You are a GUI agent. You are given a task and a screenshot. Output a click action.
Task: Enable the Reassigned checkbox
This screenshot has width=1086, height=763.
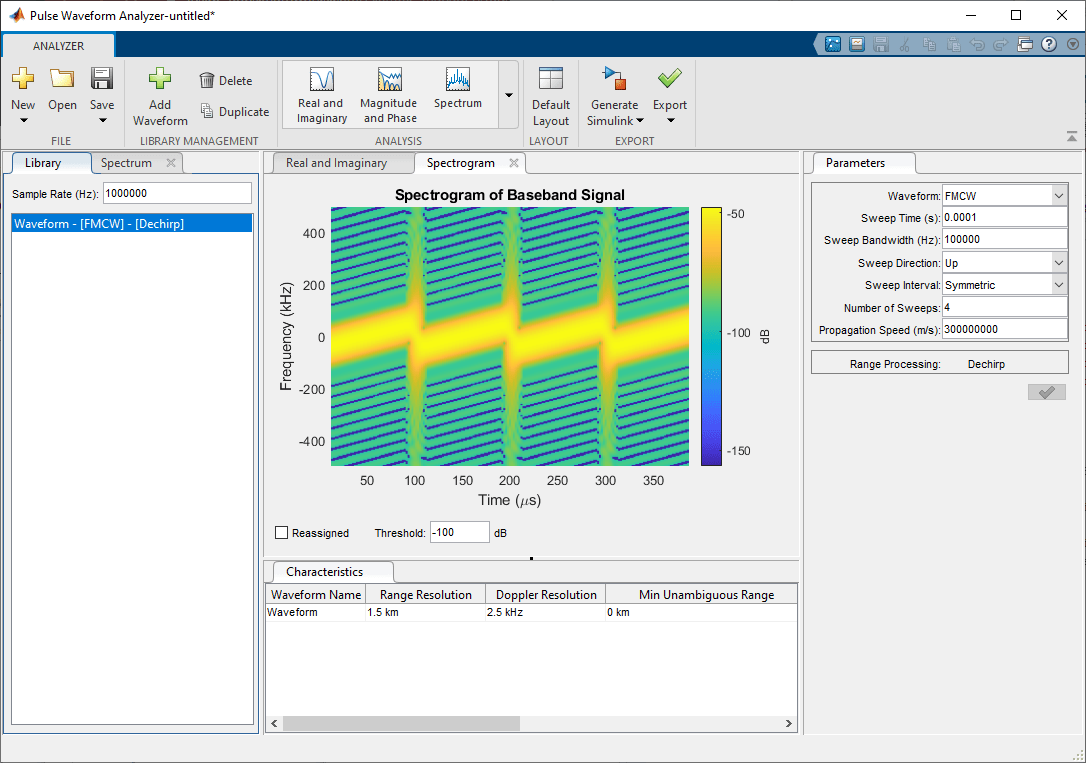point(282,533)
